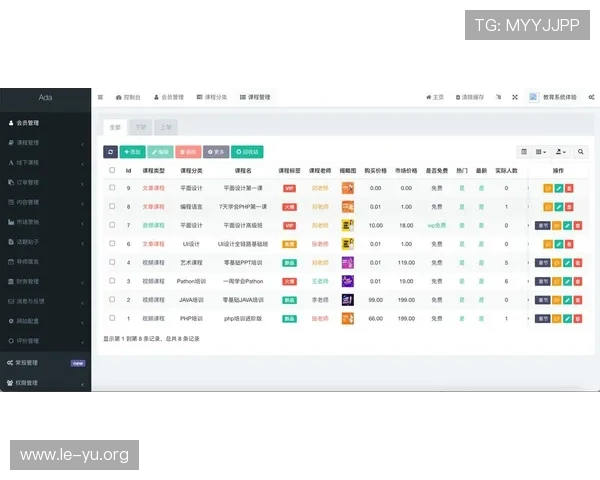Viewport: 600px width, 480px height.
Task: Click the hamburger sidebar toggle icon
Action: click(x=100, y=97)
